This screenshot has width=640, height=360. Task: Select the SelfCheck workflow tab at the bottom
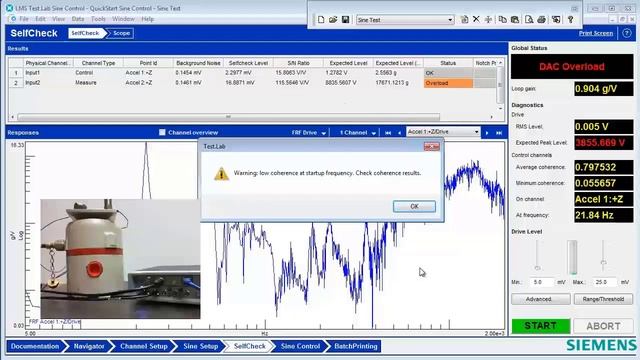pyautogui.click(x=249, y=346)
